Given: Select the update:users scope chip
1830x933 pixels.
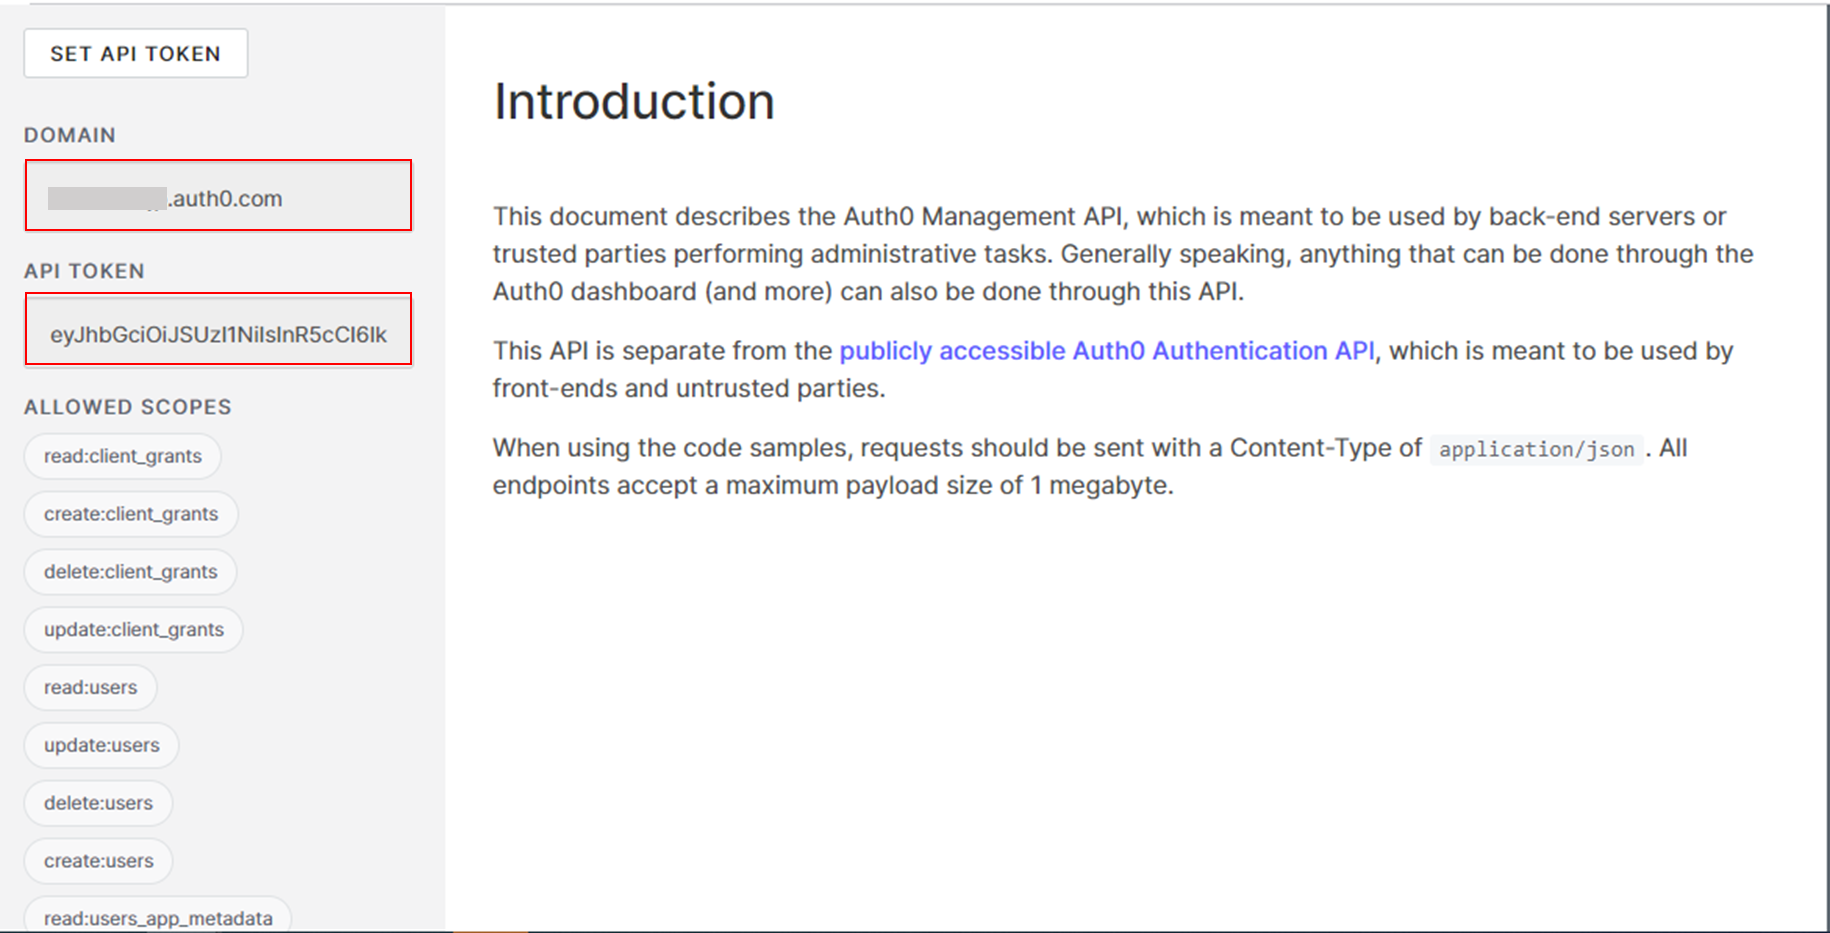Looking at the screenshot, I should pos(100,745).
